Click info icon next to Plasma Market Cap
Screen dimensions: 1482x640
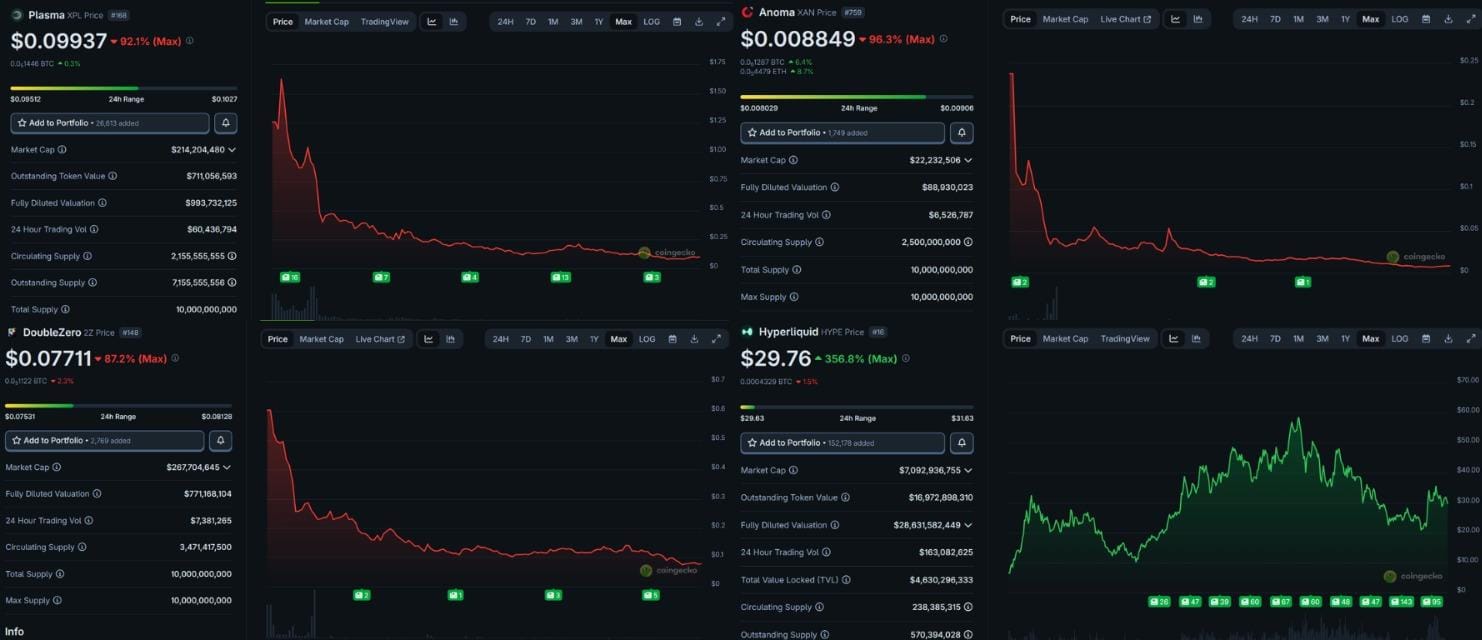[x=62, y=150]
